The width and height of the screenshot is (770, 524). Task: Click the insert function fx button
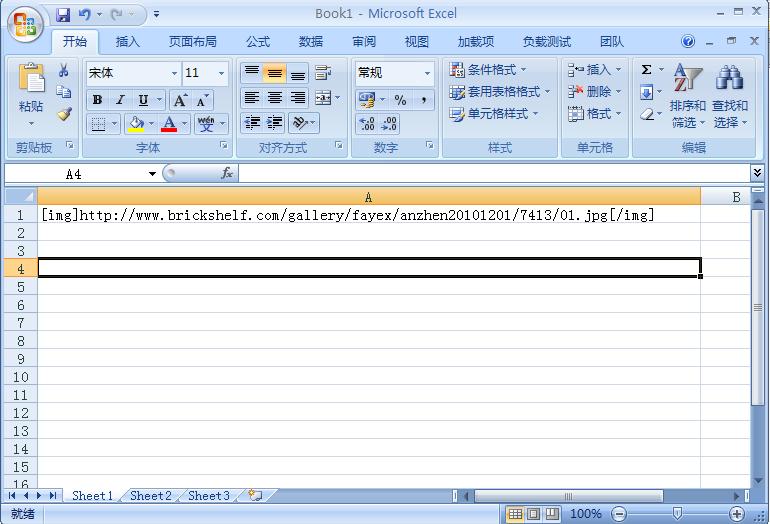[227, 173]
